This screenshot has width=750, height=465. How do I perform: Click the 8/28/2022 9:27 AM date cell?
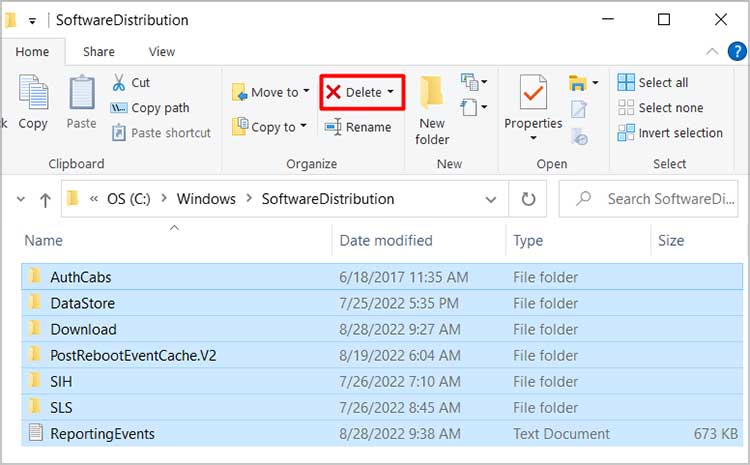(x=399, y=329)
